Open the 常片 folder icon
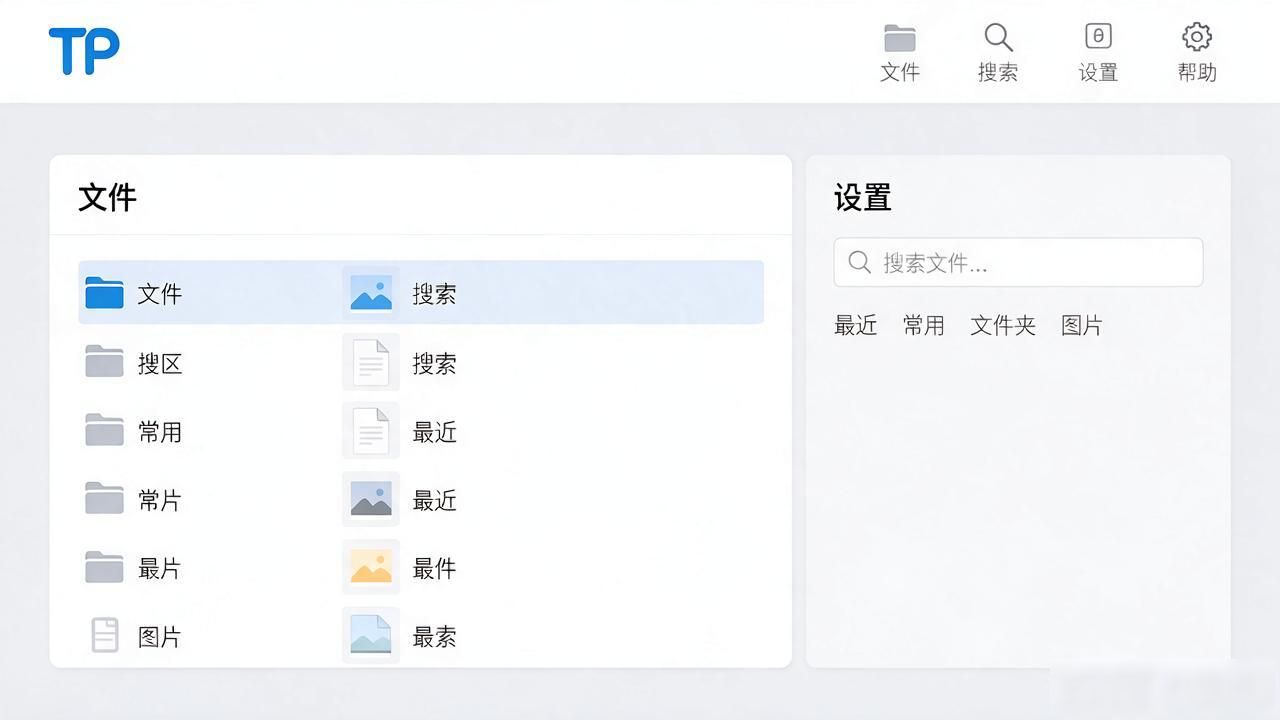Viewport: 1280px width, 720px height. pos(104,499)
